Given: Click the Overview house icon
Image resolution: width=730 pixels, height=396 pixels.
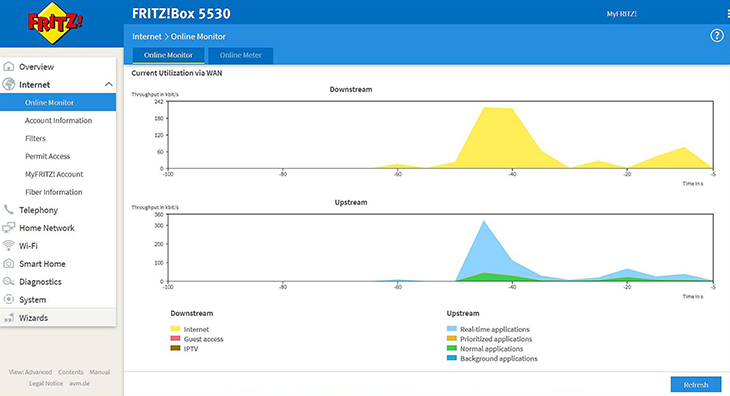Looking at the screenshot, I should pyautogui.click(x=8, y=67).
